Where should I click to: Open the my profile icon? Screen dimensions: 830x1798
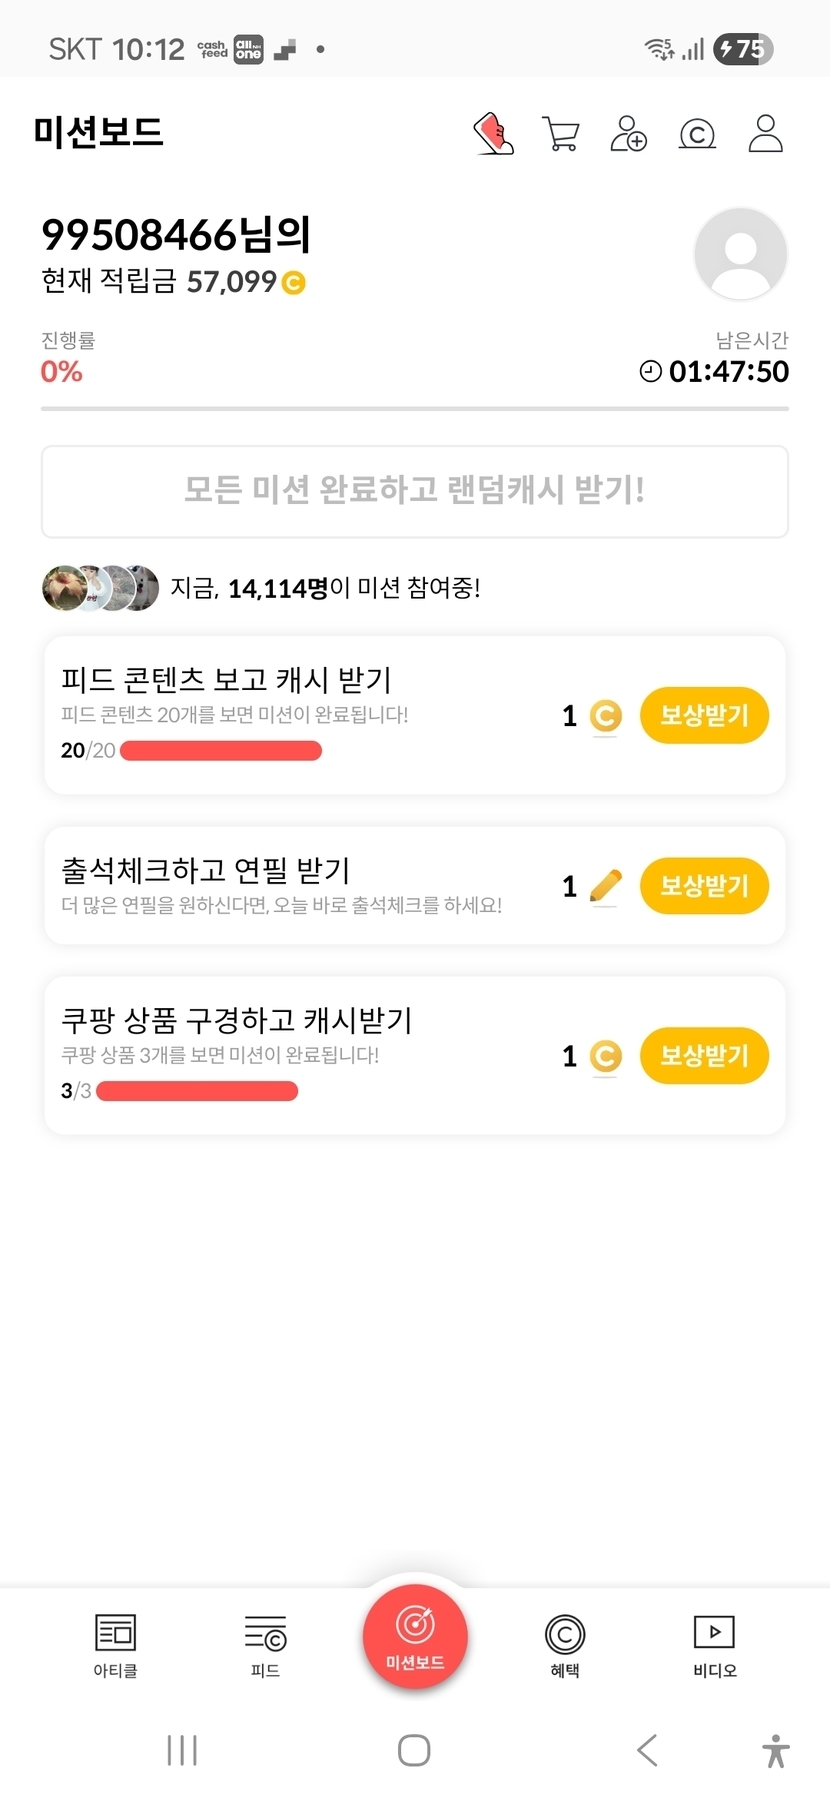point(766,133)
